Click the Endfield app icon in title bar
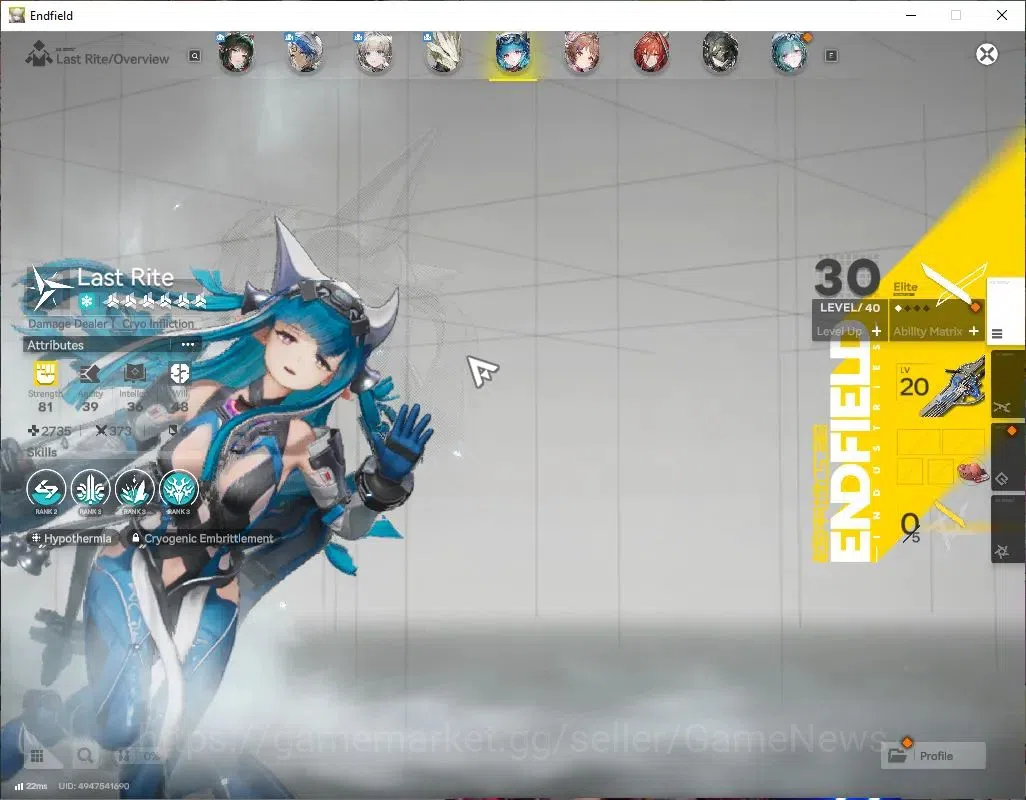 [16, 15]
